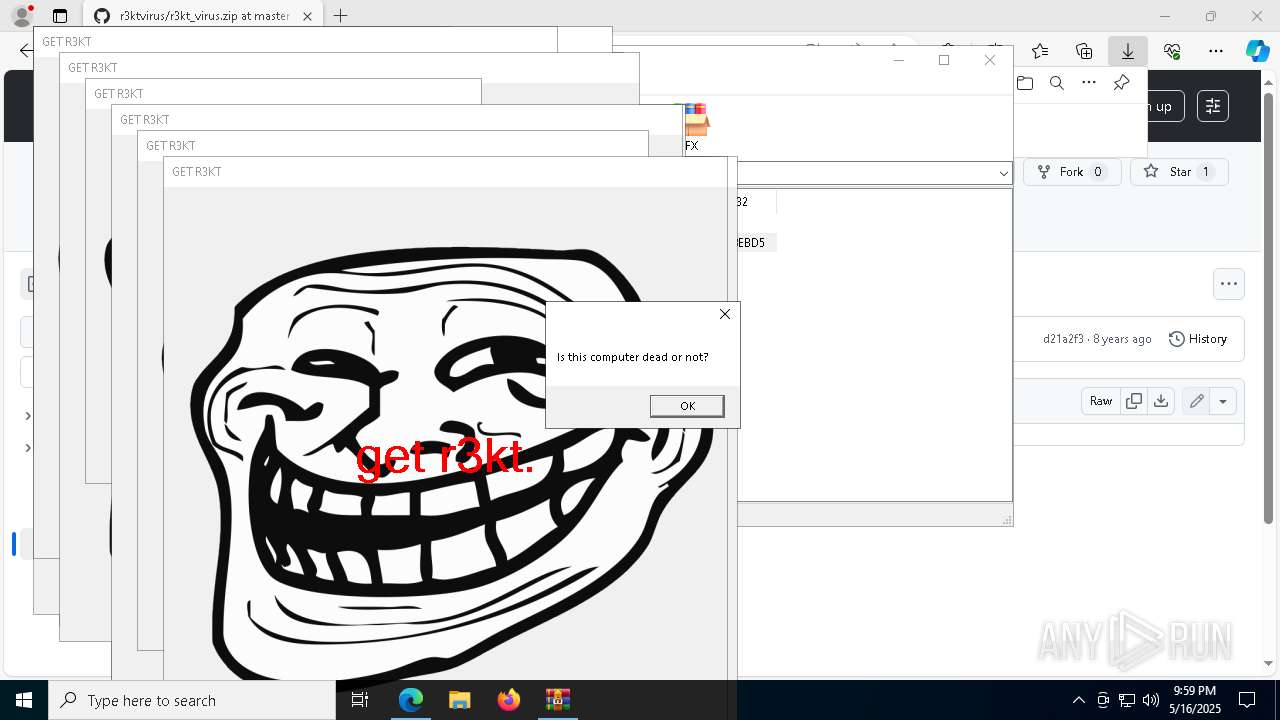
Task: Click the frontmost GET R3KT window title
Action: click(x=197, y=172)
